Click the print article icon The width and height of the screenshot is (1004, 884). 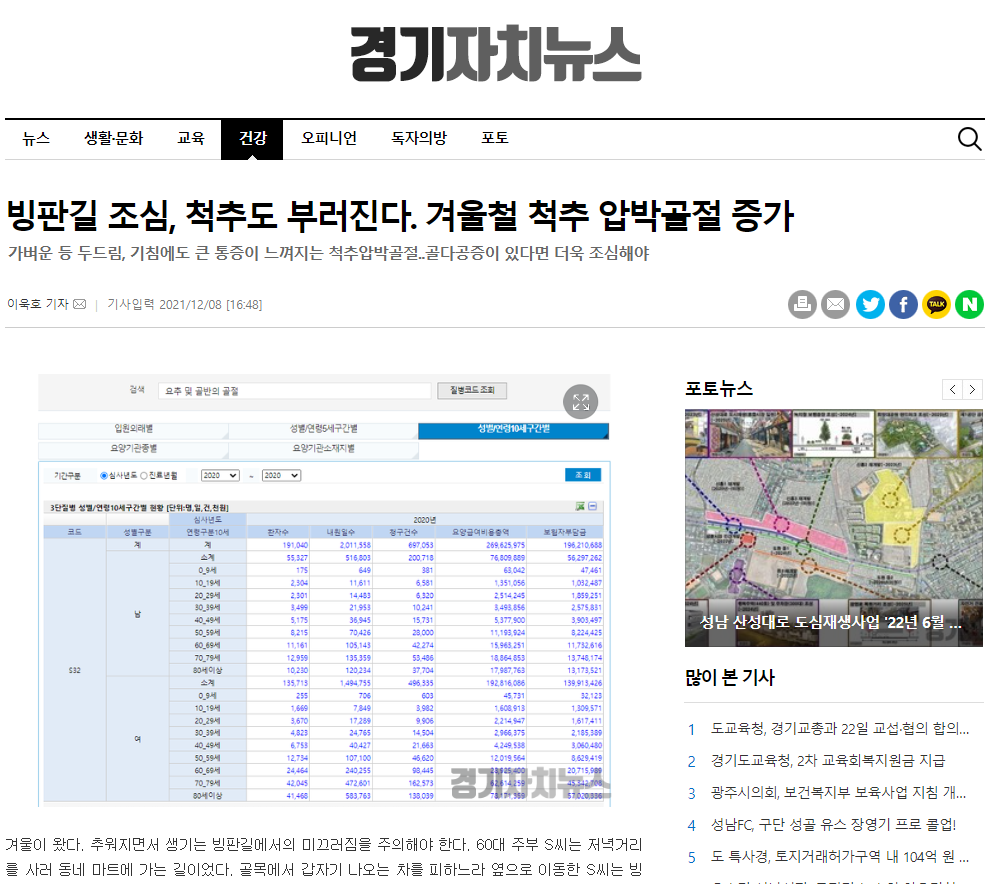coord(802,304)
